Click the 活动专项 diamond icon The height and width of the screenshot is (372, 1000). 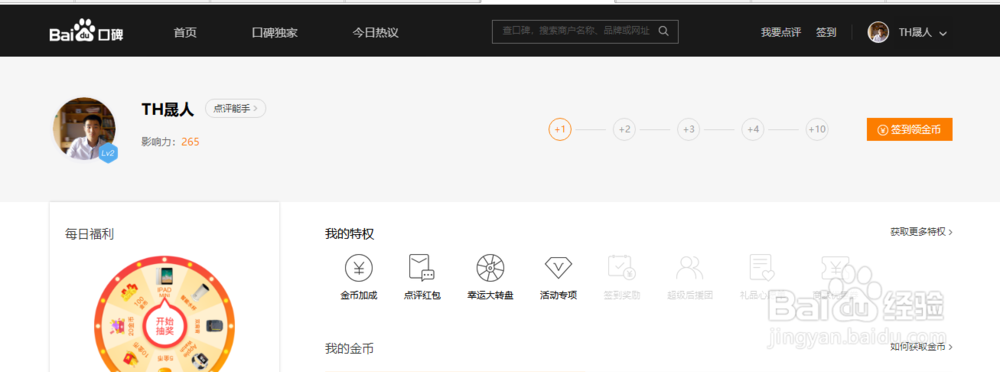pyautogui.click(x=558, y=267)
